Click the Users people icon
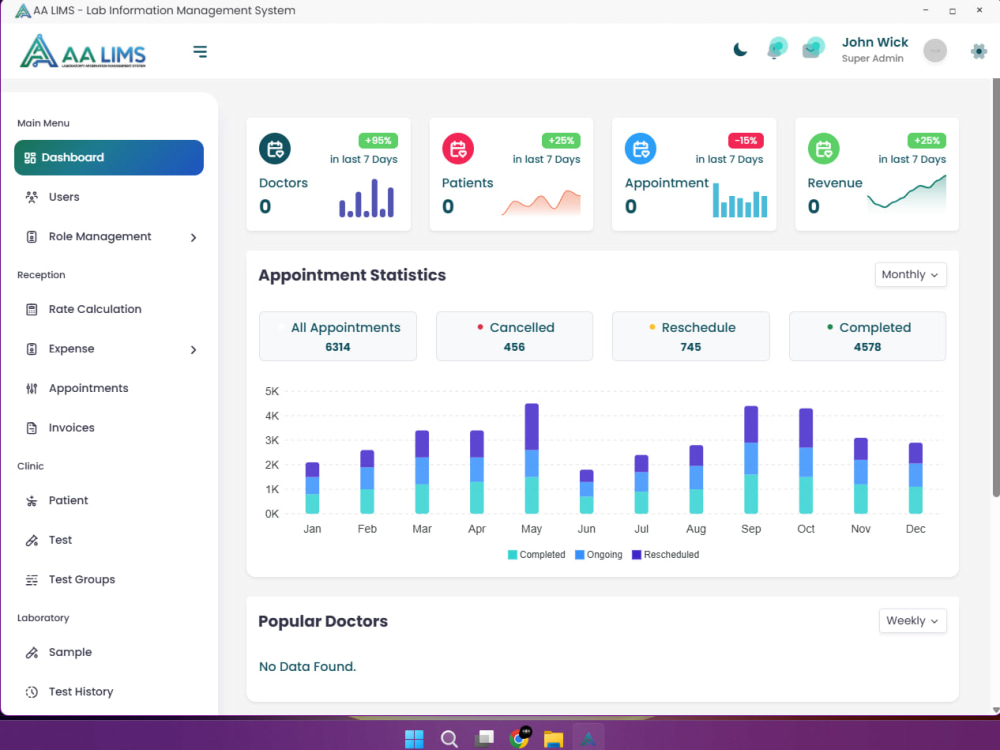Image resolution: width=1000 pixels, height=750 pixels. coord(31,197)
